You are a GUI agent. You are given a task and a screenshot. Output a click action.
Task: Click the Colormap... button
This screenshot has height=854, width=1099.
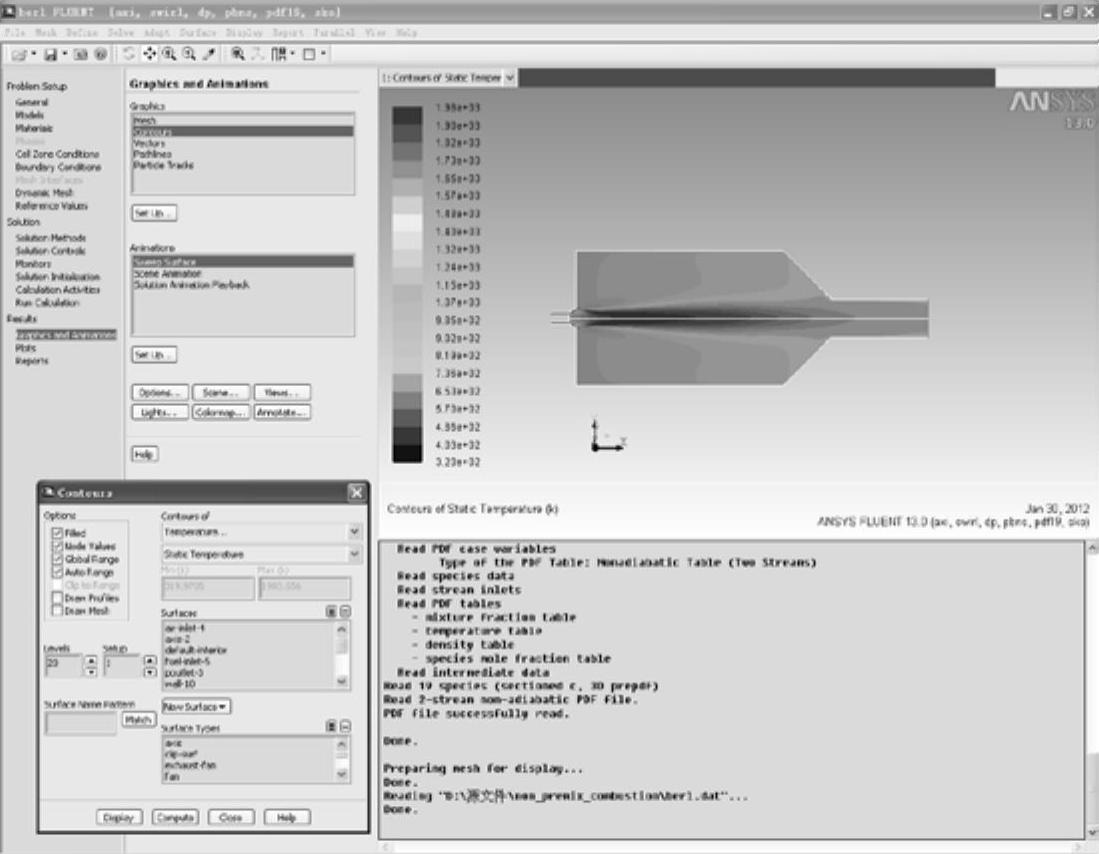coord(220,412)
